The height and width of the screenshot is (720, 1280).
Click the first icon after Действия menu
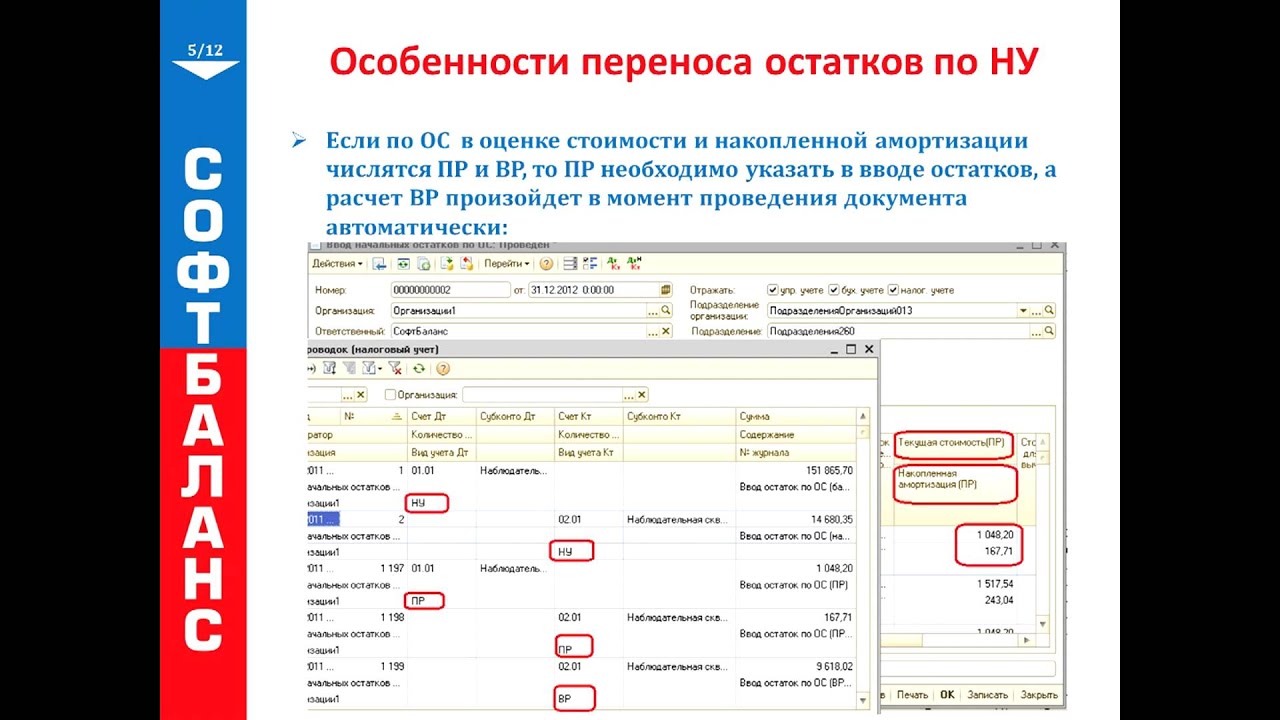point(379,264)
